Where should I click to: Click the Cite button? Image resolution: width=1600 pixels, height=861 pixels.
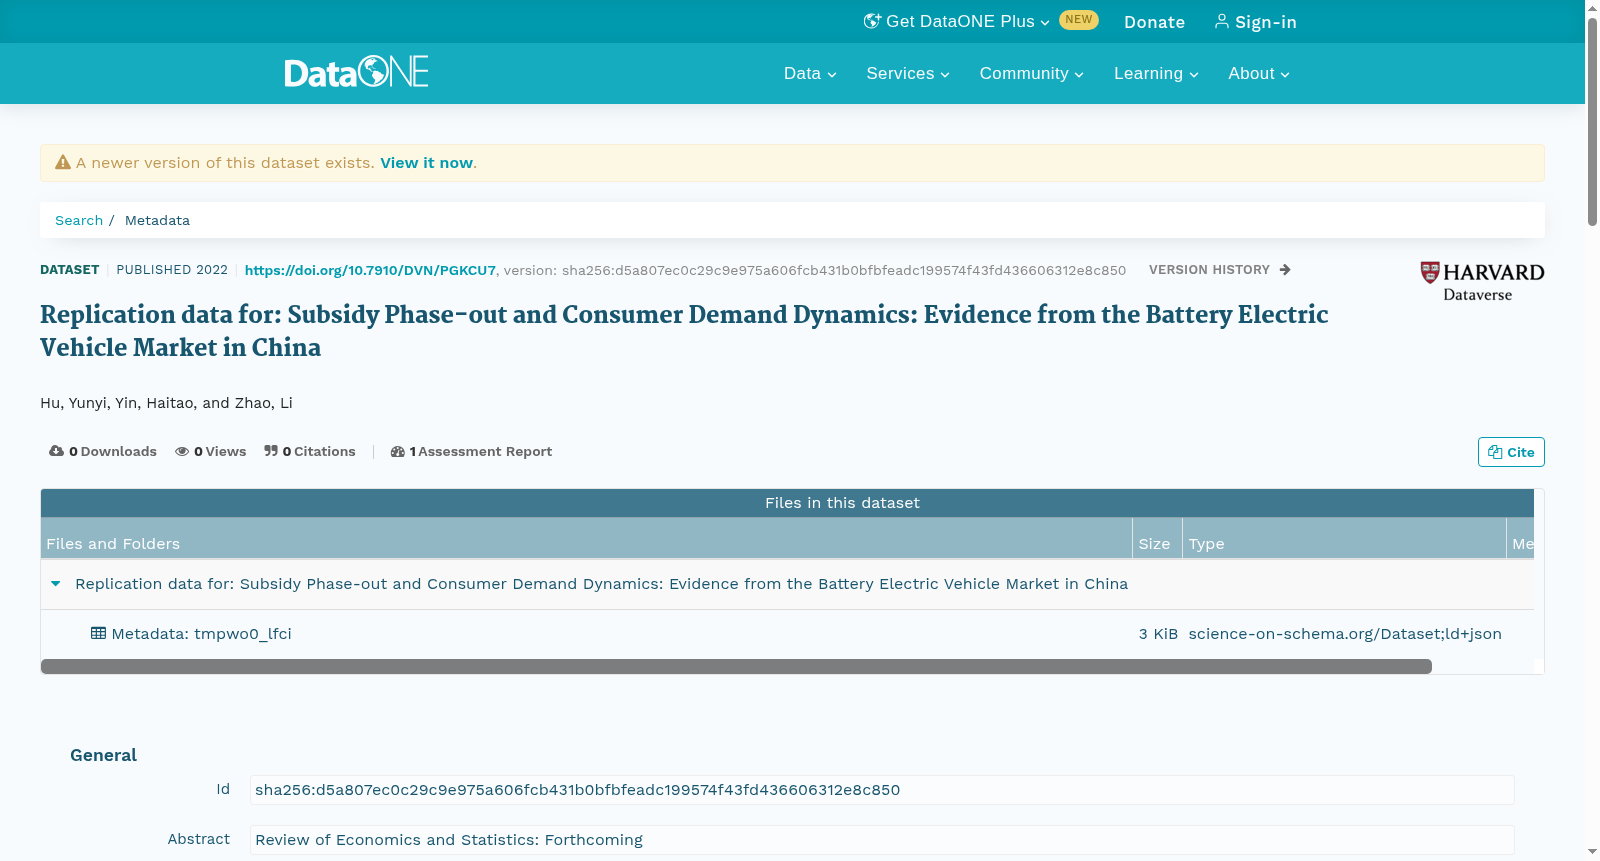pos(1511,452)
